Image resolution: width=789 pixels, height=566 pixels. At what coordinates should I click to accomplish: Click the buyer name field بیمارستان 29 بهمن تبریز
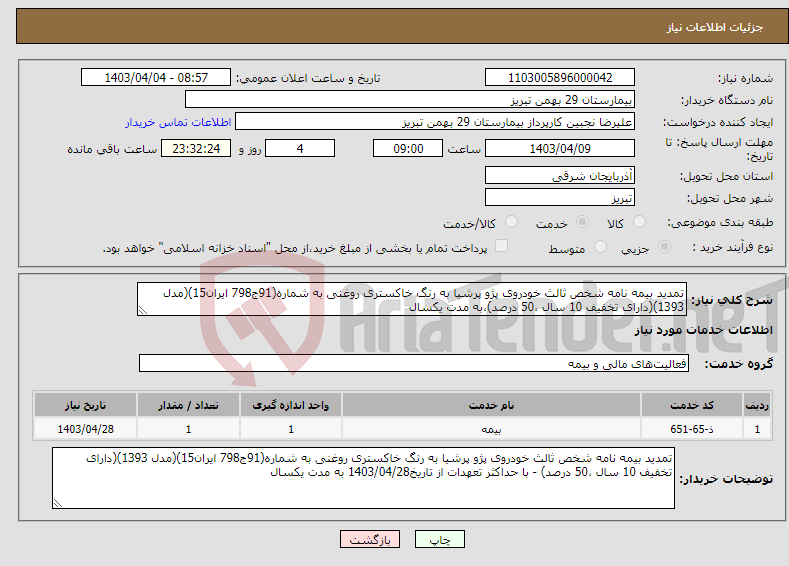[410, 100]
